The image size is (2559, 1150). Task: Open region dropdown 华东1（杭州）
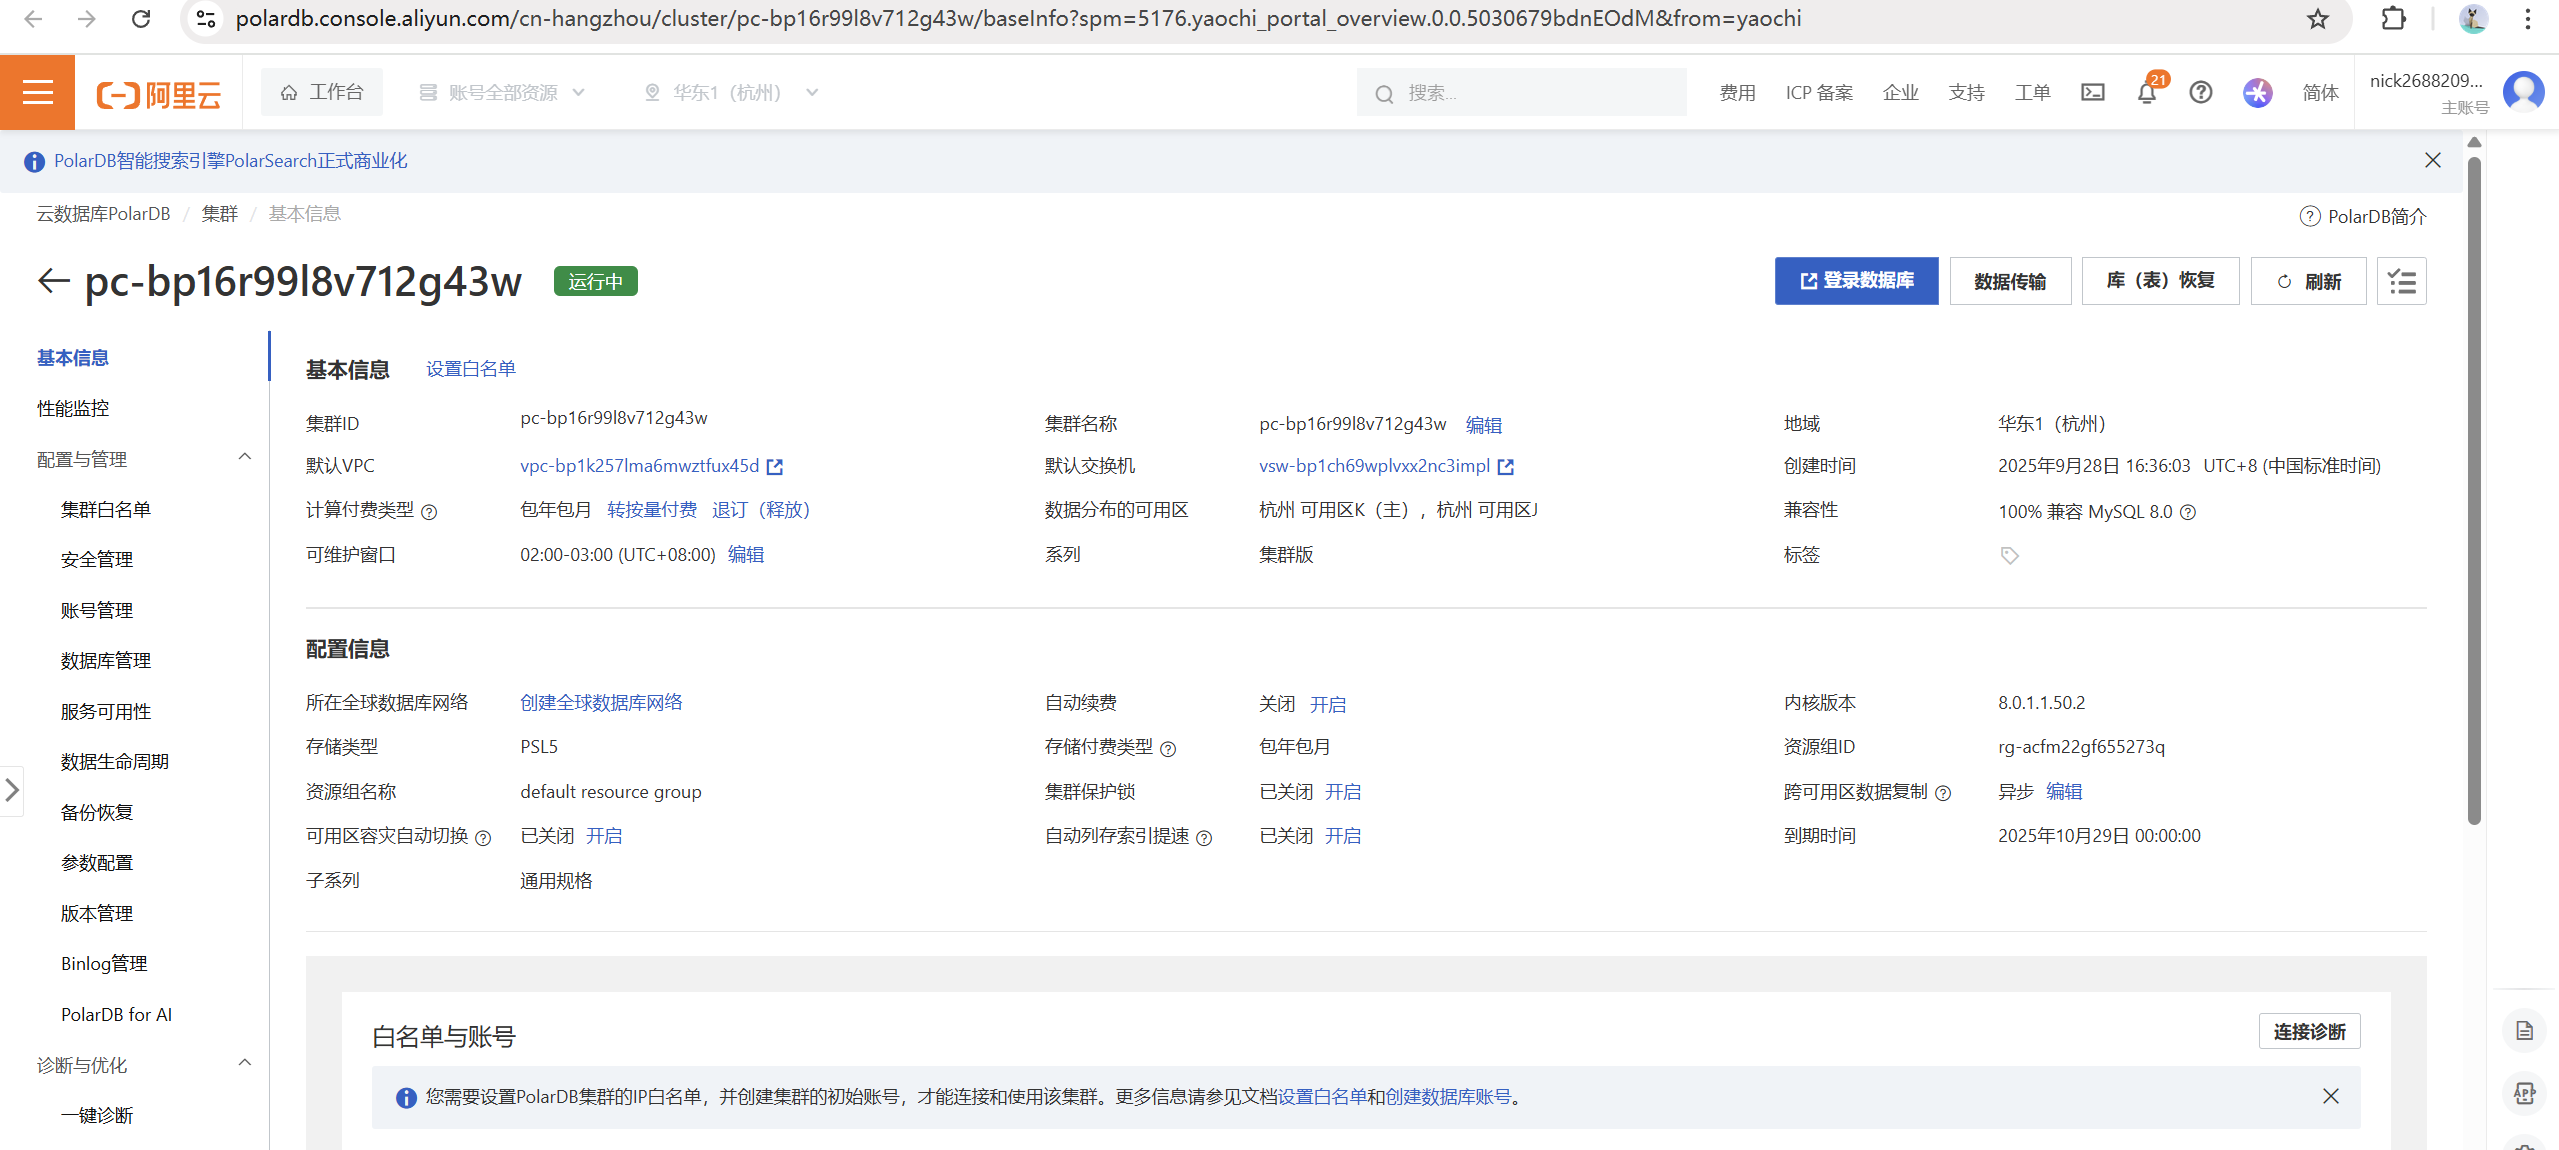point(731,92)
